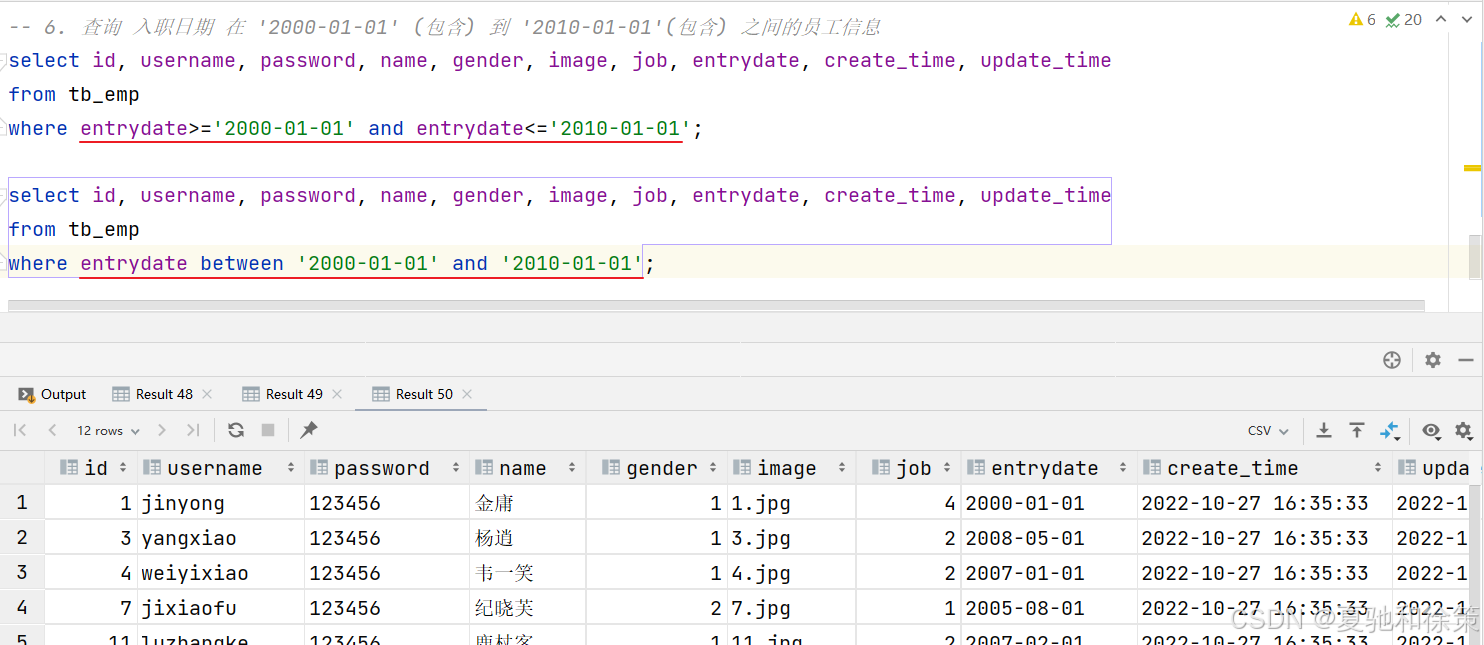Click the name cell 金庸

pos(527,503)
